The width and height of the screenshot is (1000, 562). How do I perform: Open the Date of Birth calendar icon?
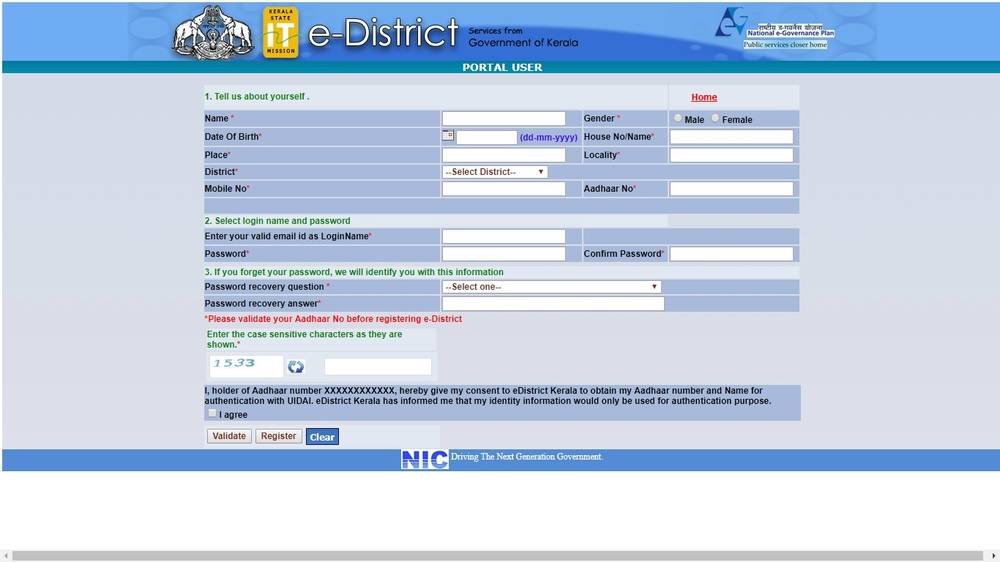(x=448, y=135)
